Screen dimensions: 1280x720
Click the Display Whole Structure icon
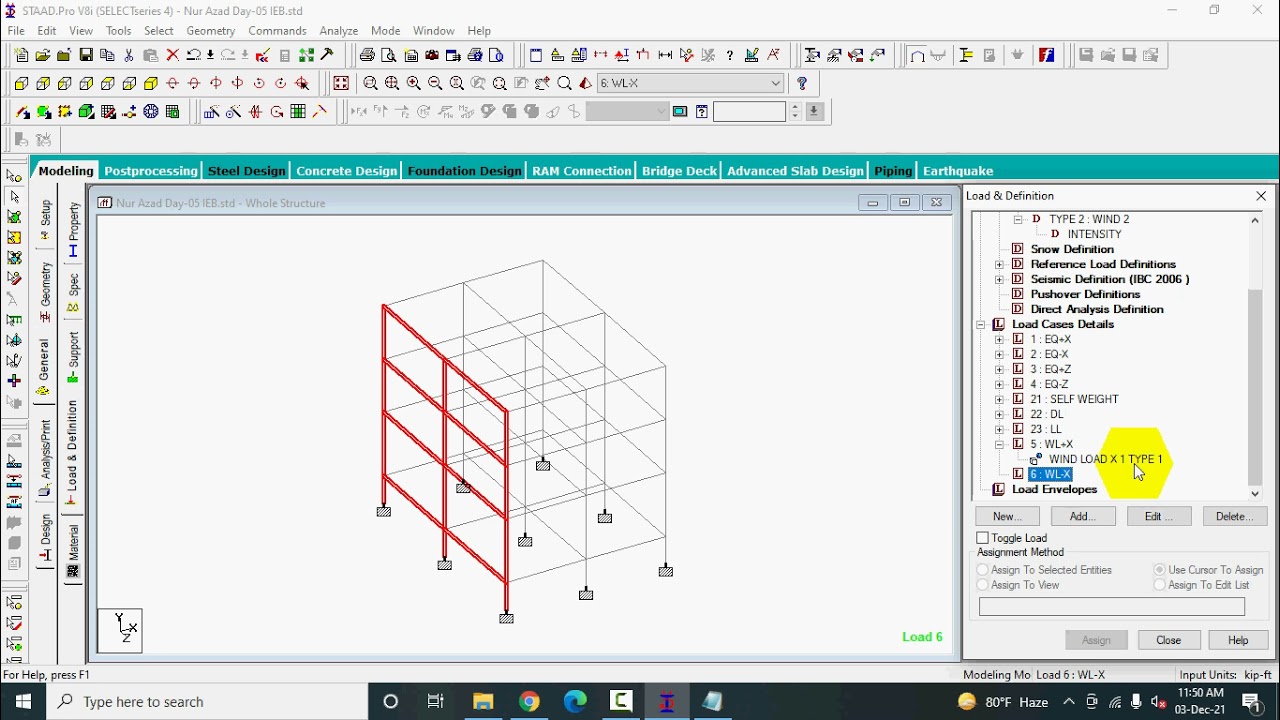coord(341,84)
